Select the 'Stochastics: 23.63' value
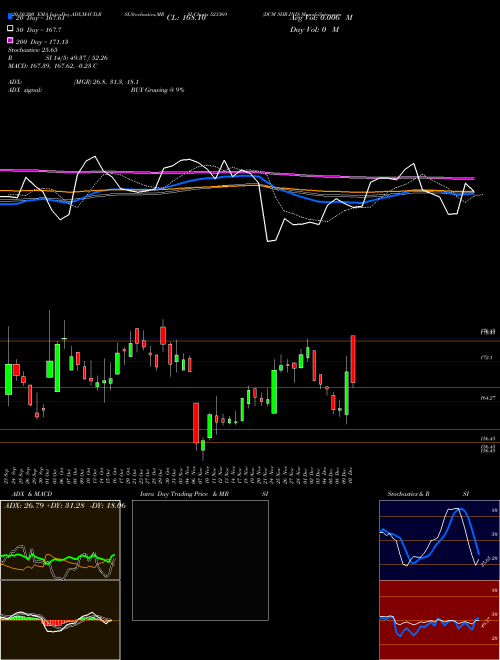 pos(33,50)
